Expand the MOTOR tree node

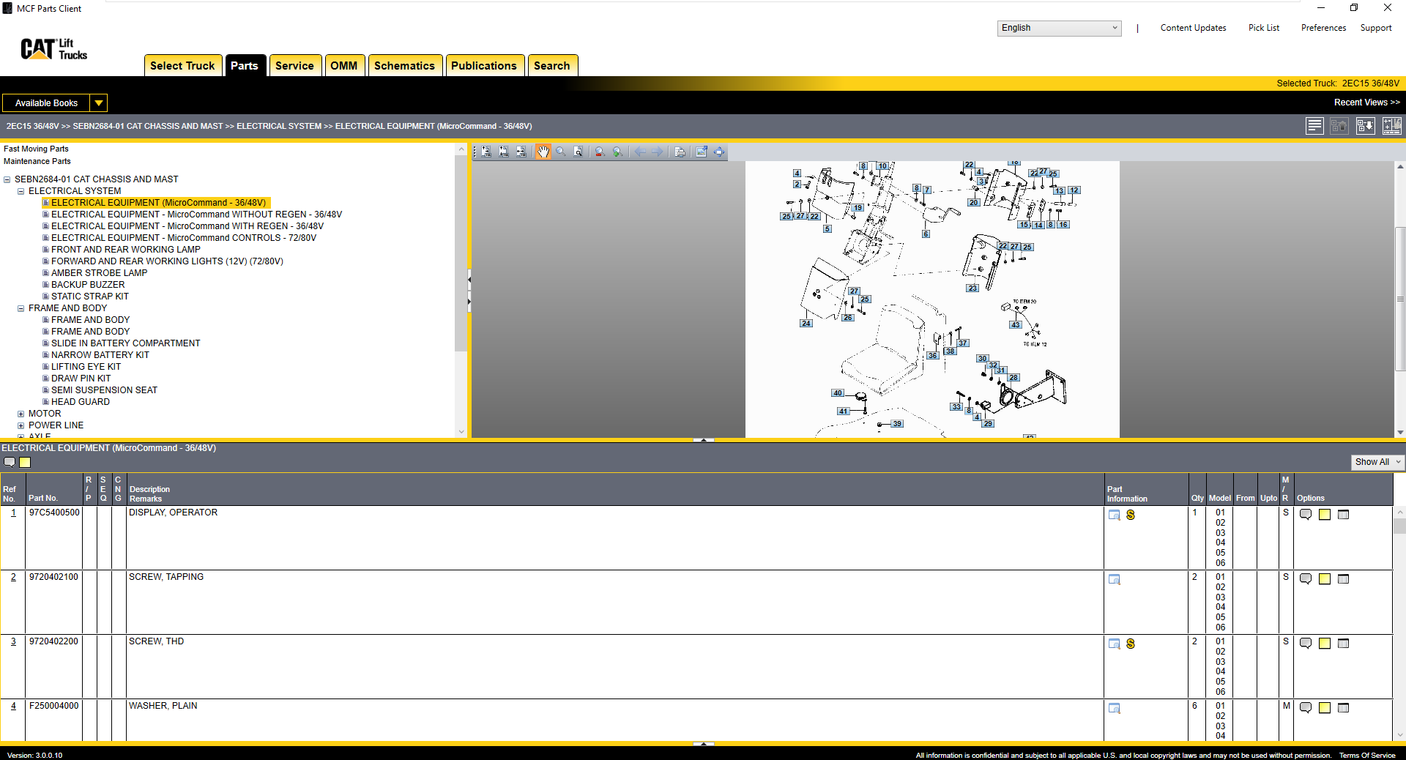click(x=22, y=413)
